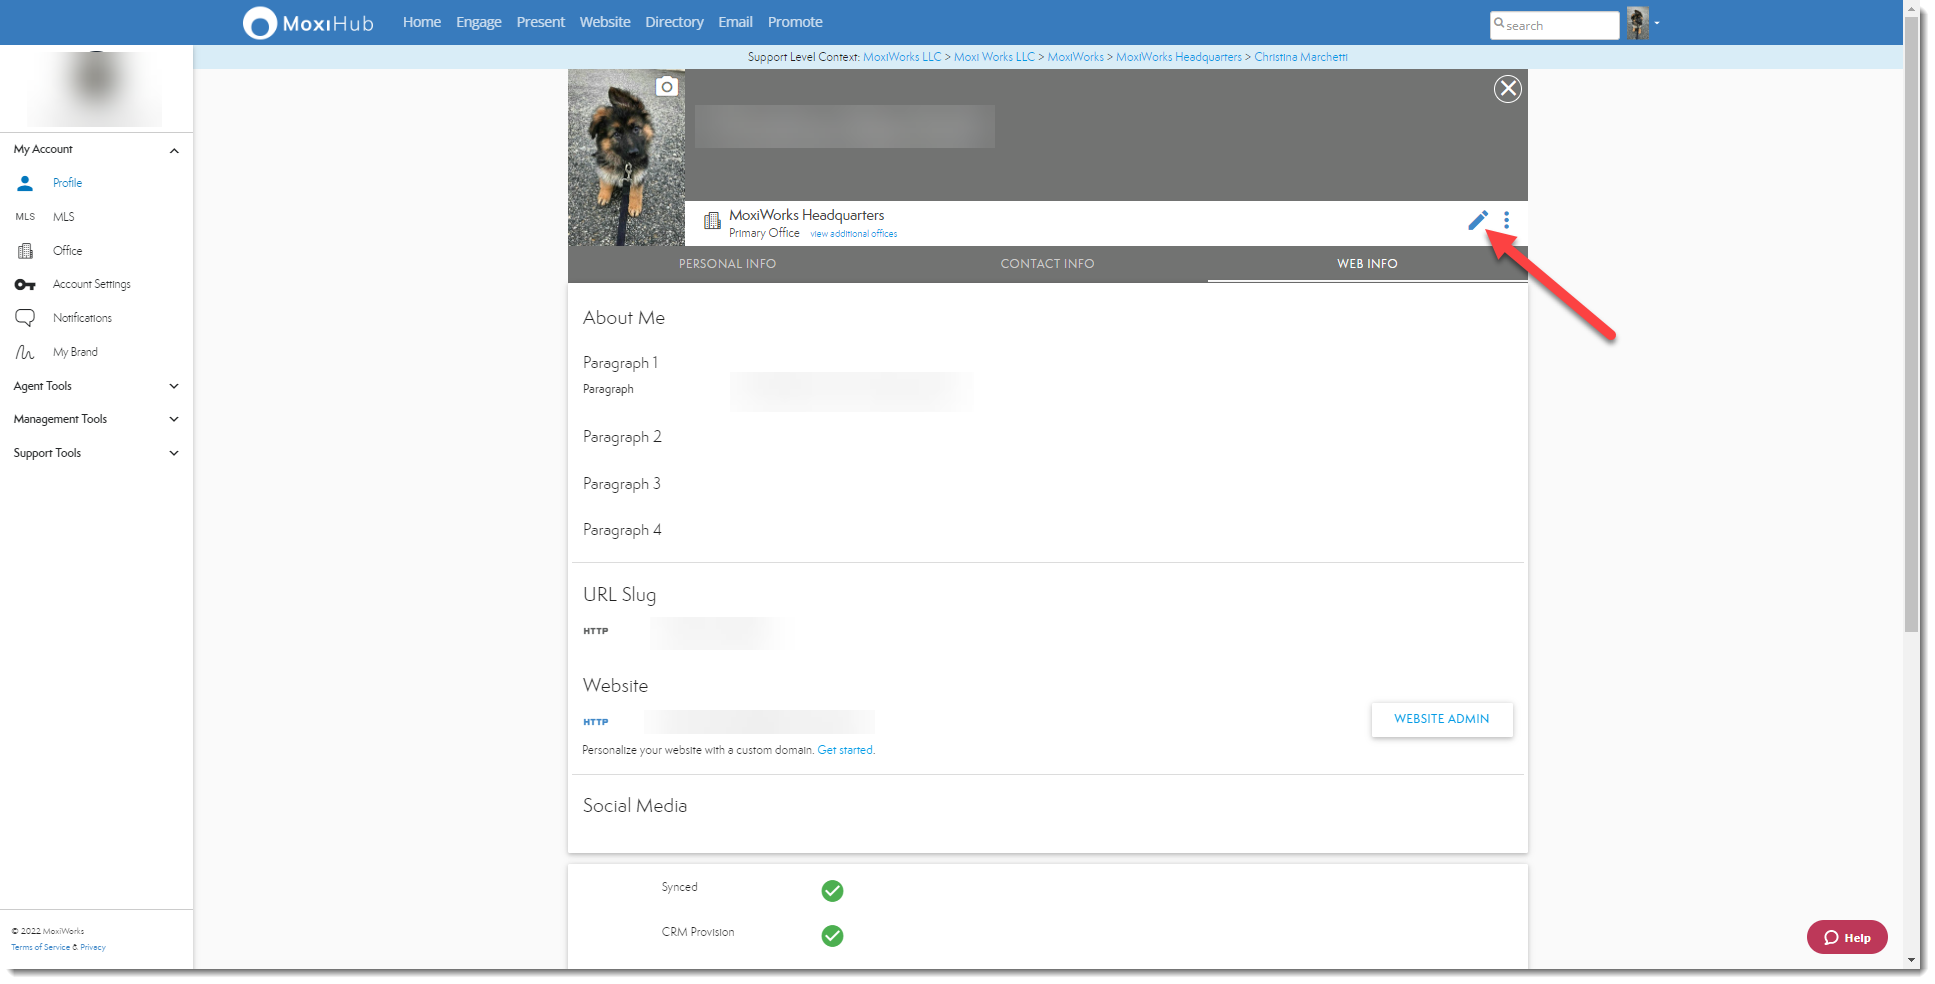
Task: Switch to the Contact Info tab
Action: (x=1047, y=264)
